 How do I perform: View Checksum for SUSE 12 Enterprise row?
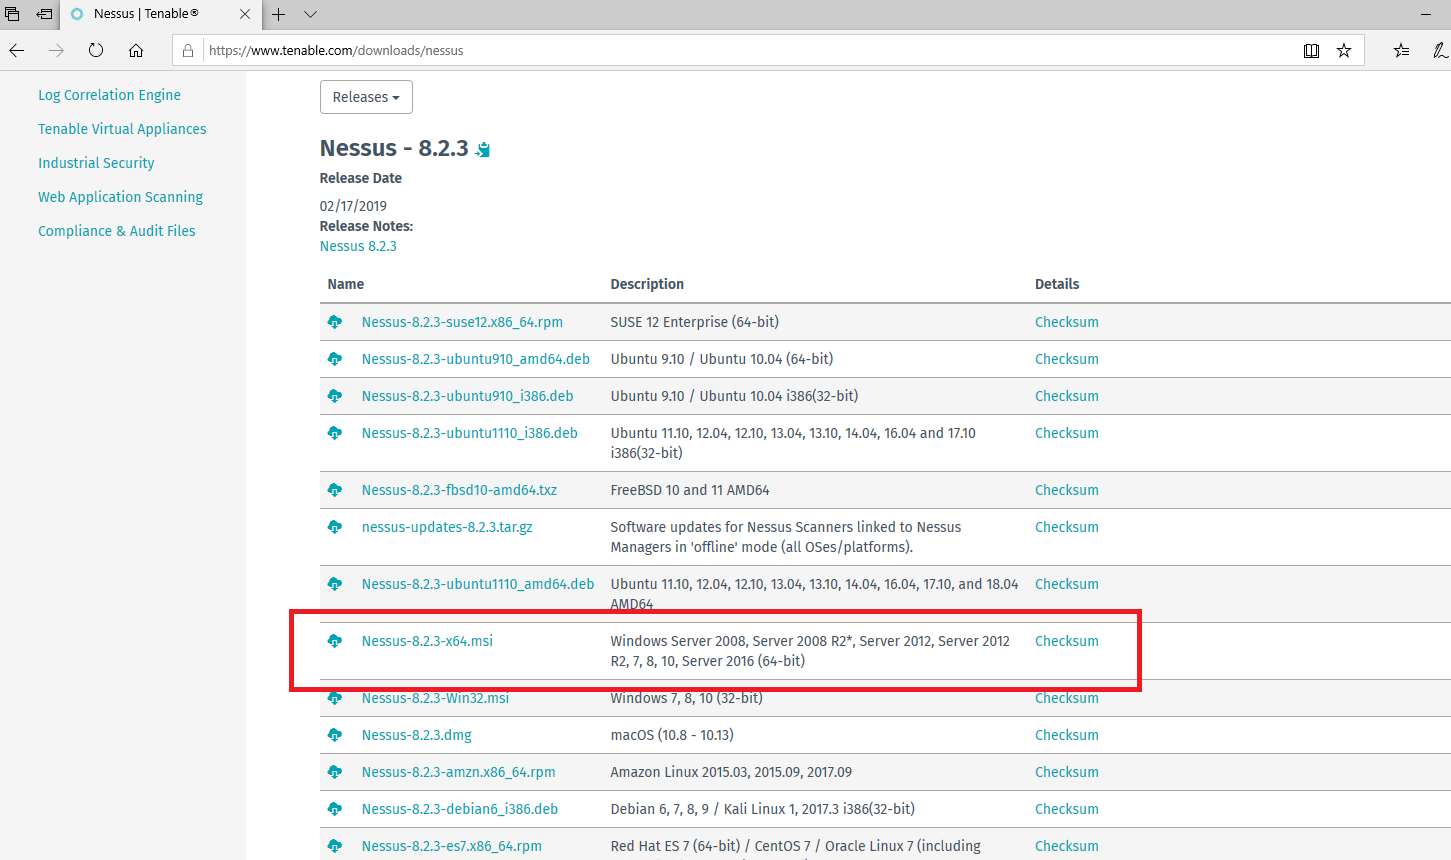(x=1067, y=322)
